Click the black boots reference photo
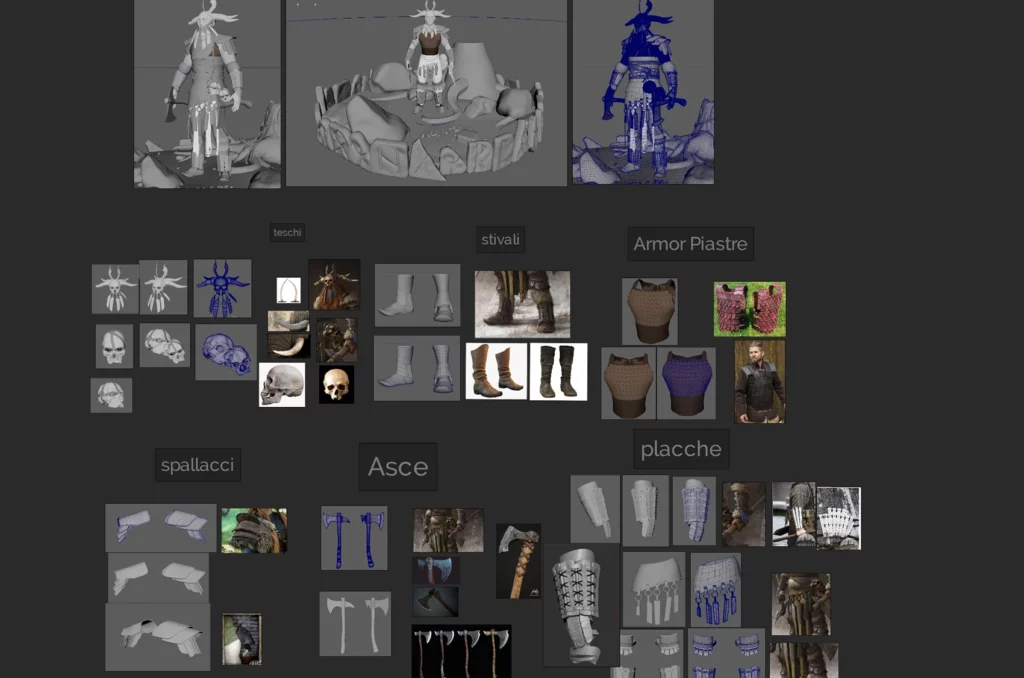 pos(558,371)
